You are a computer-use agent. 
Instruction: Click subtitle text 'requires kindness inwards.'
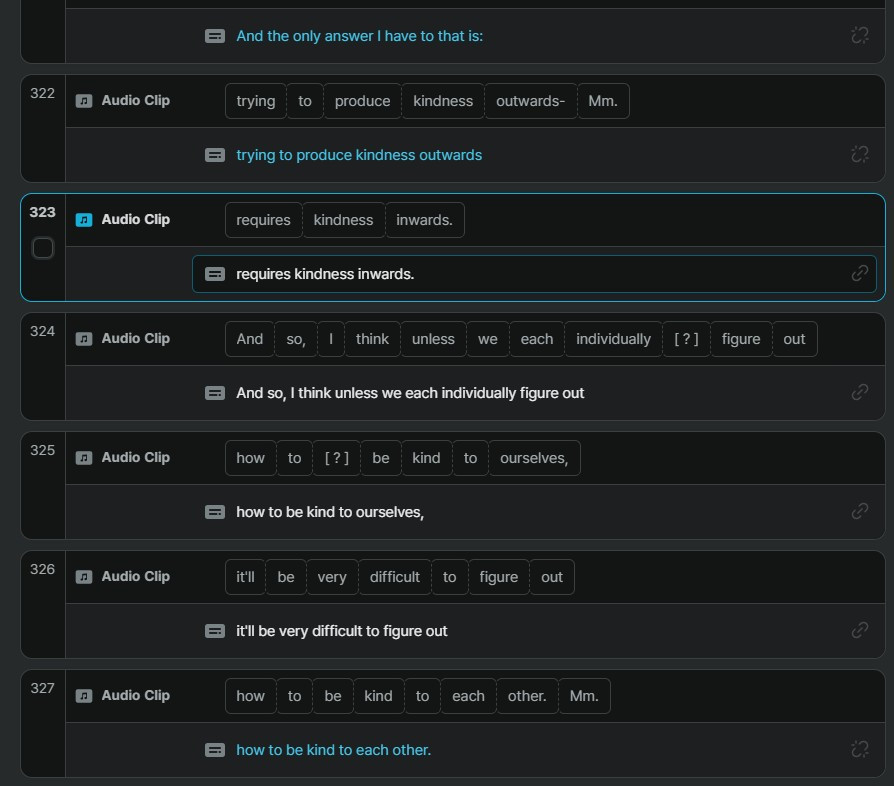pos(325,274)
